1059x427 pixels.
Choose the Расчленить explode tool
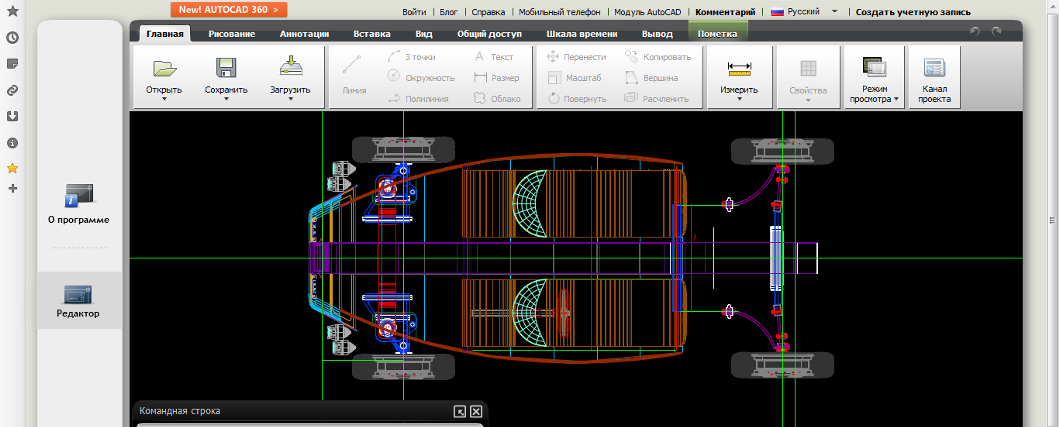(656, 99)
